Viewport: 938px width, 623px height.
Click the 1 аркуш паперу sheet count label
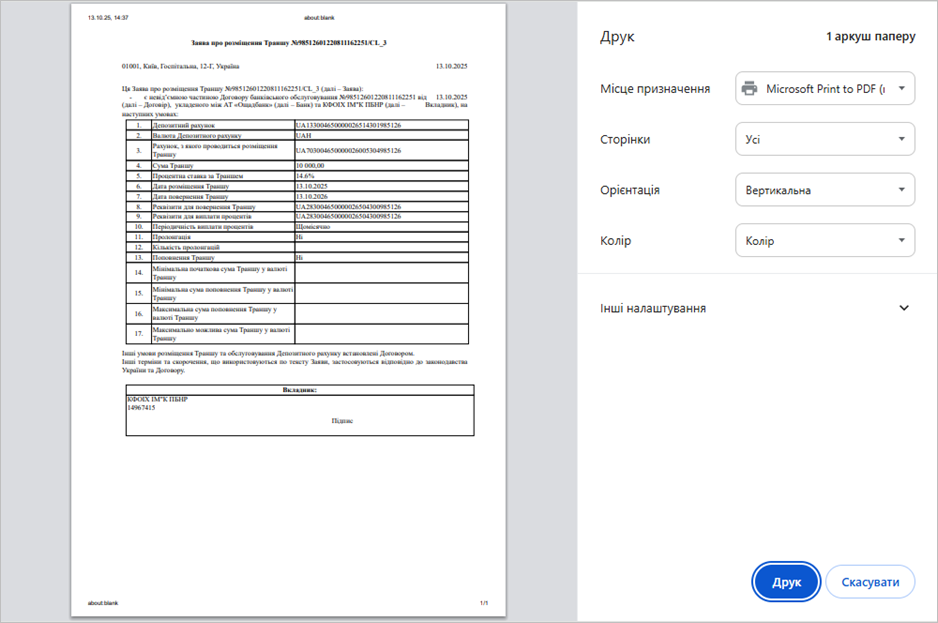click(x=871, y=35)
